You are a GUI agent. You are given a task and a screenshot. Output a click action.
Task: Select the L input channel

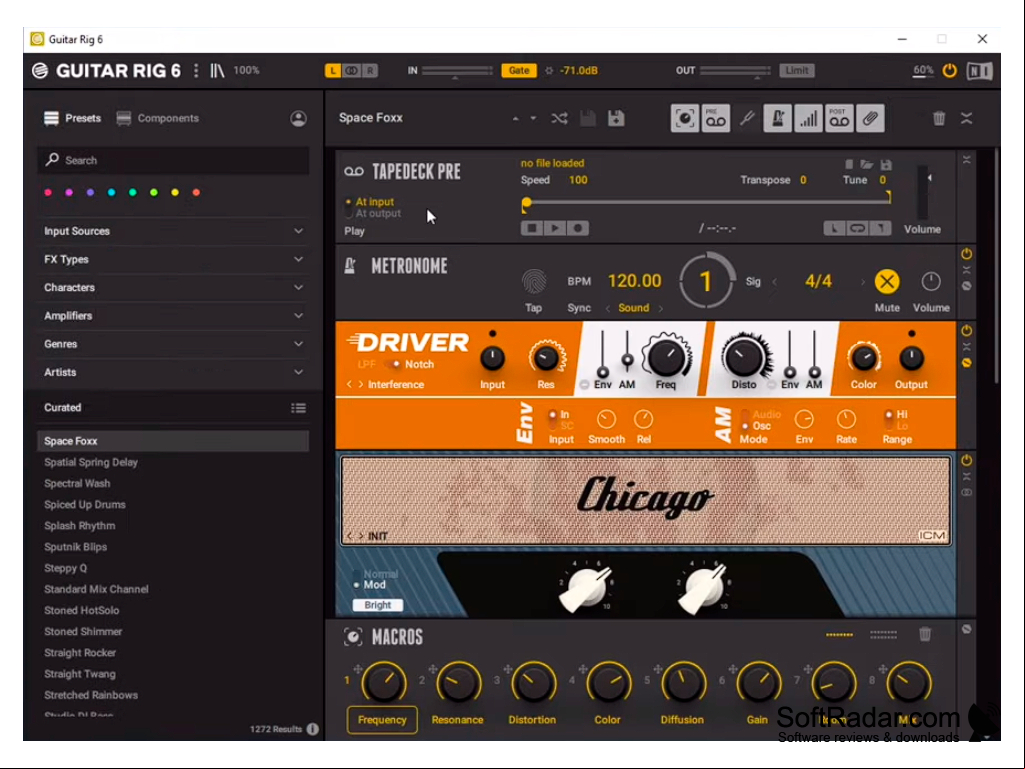coord(333,71)
